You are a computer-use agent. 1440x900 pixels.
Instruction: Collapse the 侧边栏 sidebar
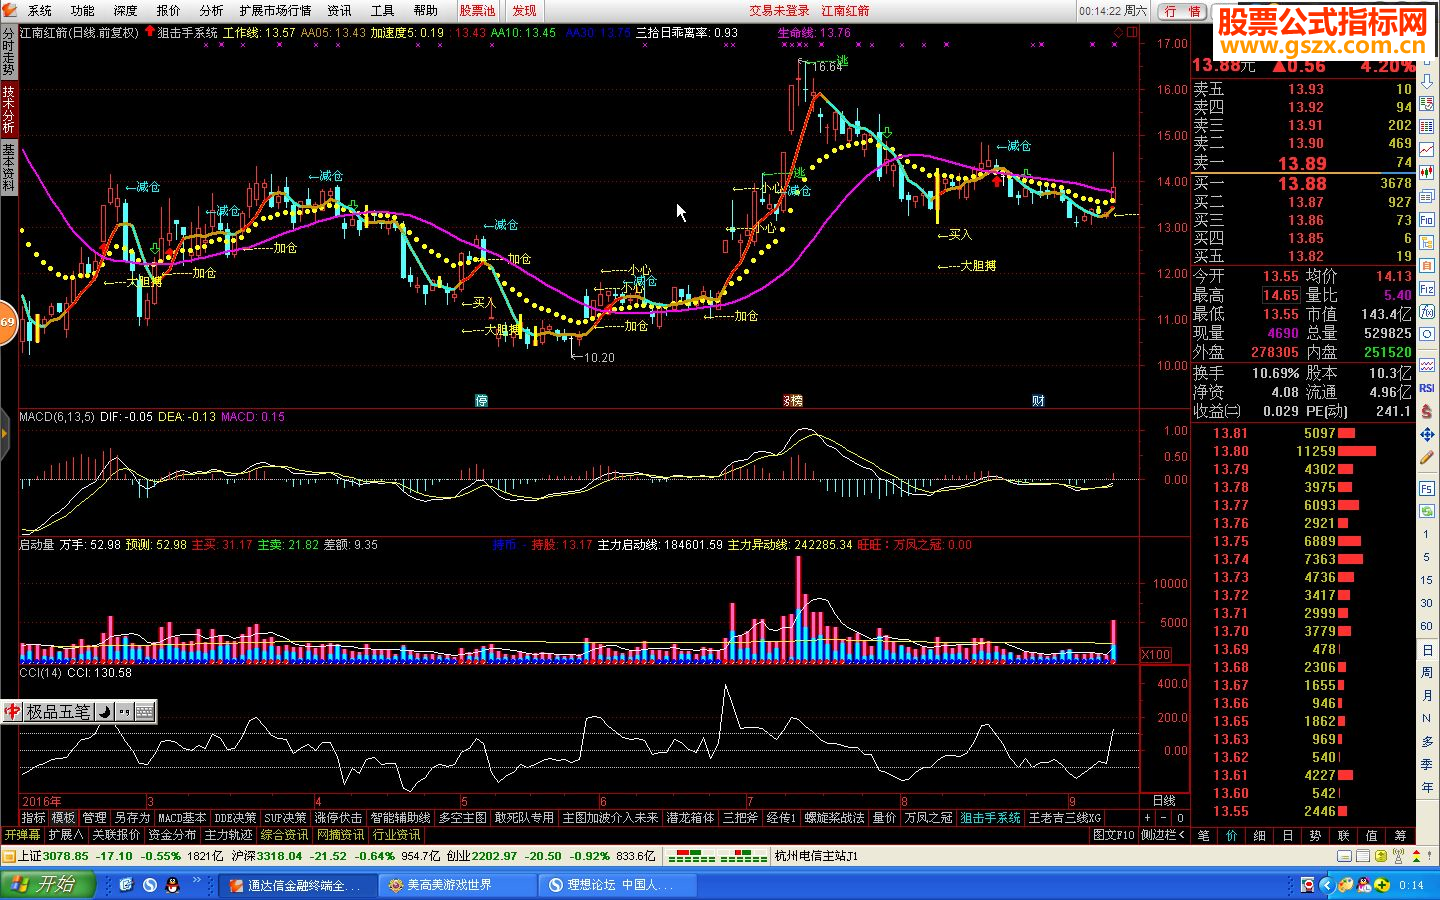click(x=1164, y=835)
